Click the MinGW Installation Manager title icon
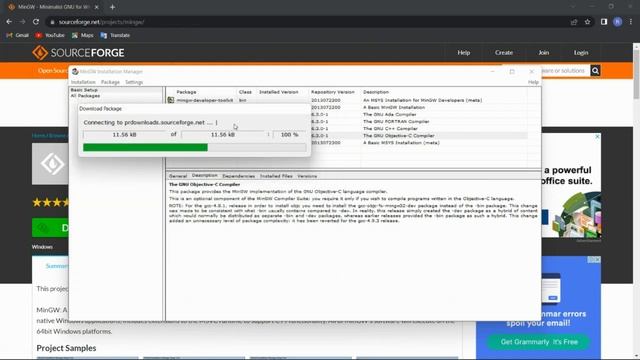This screenshot has width=640, height=360. coord(75,71)
